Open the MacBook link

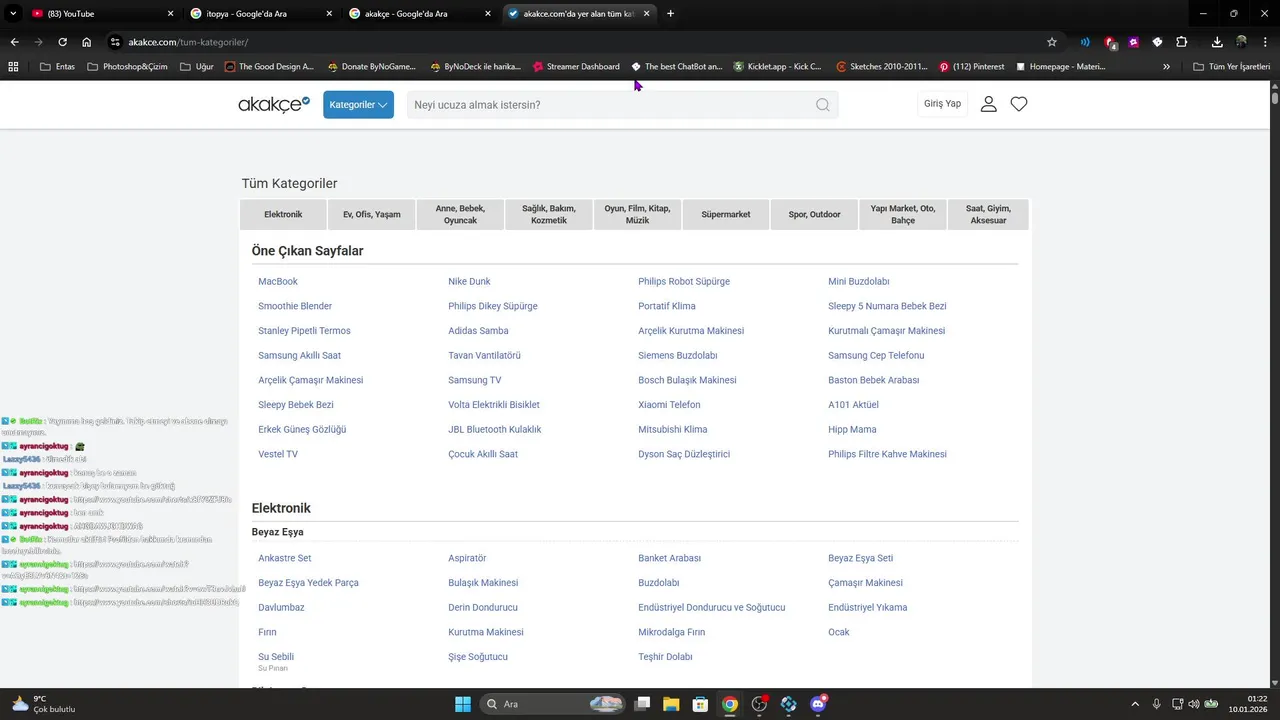(x=278, y=282)
